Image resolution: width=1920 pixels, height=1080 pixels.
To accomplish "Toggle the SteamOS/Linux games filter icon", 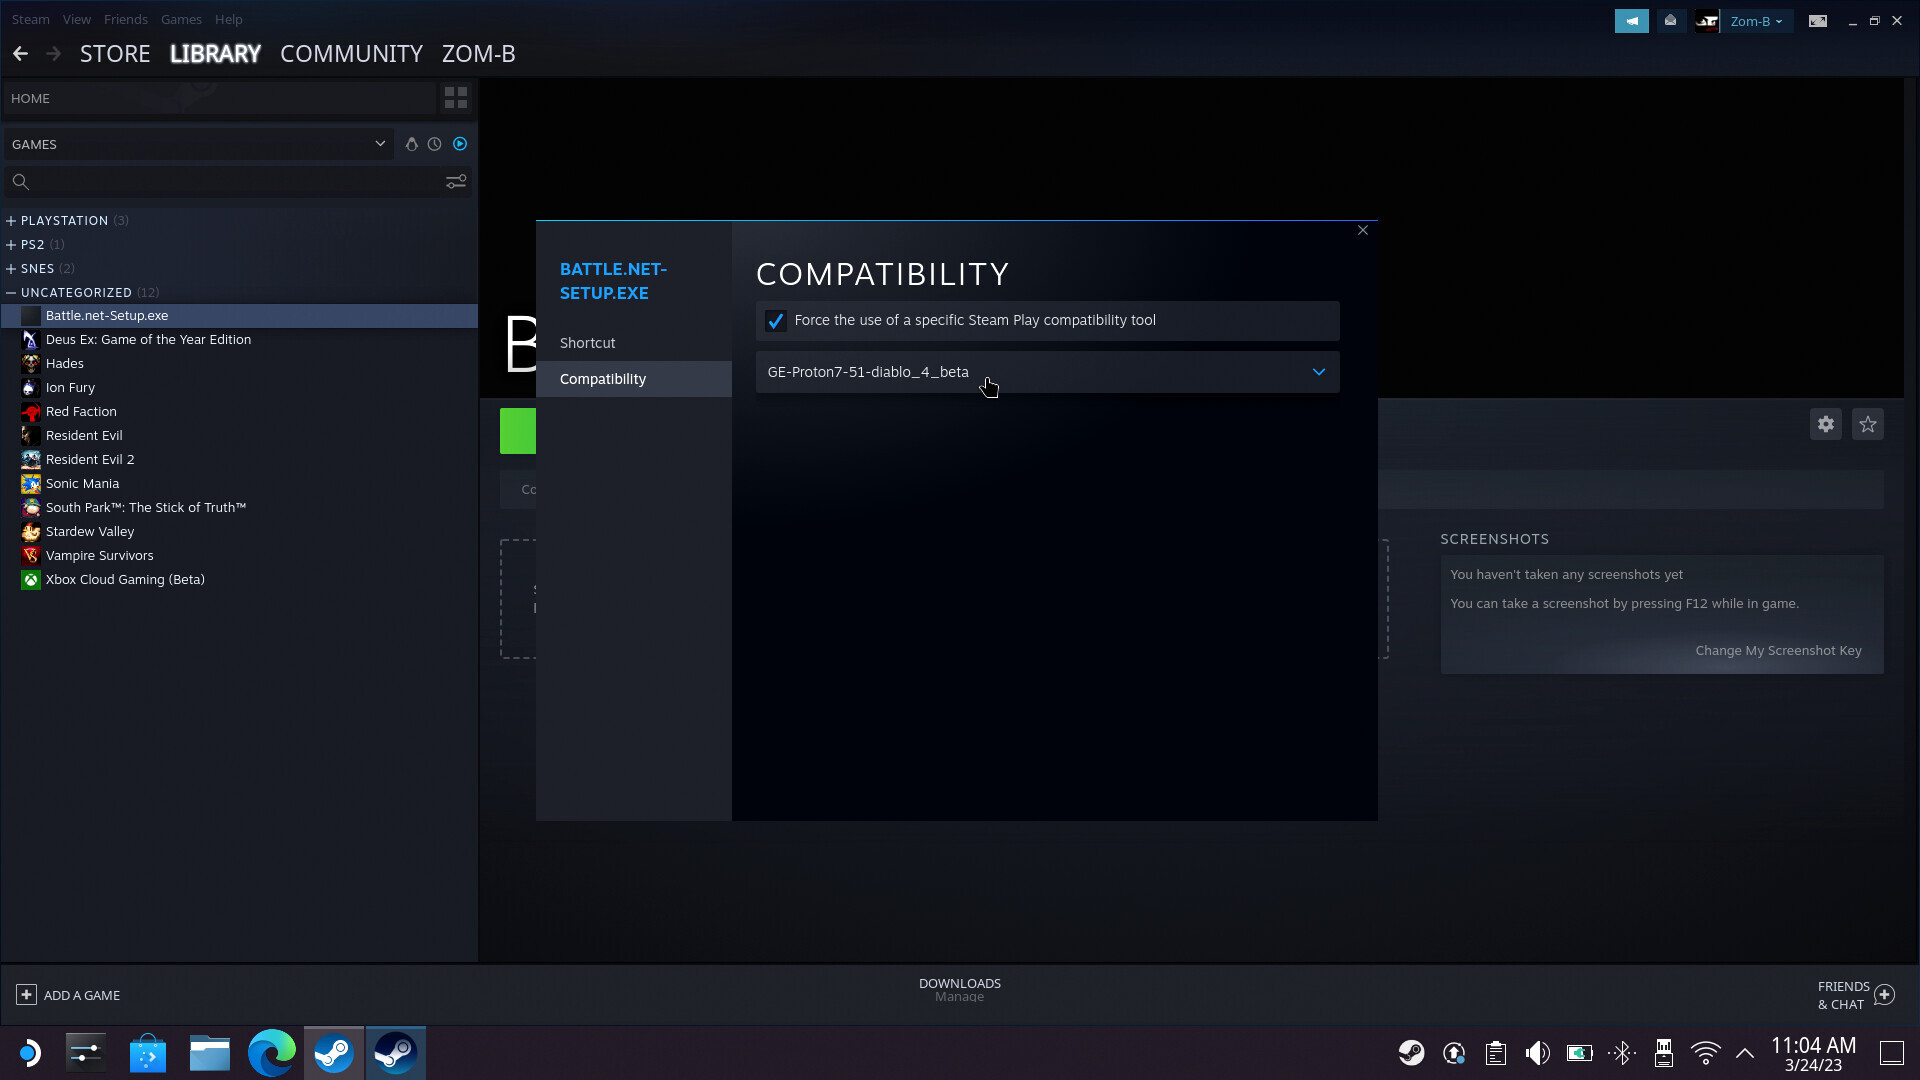I will (411, 144).
